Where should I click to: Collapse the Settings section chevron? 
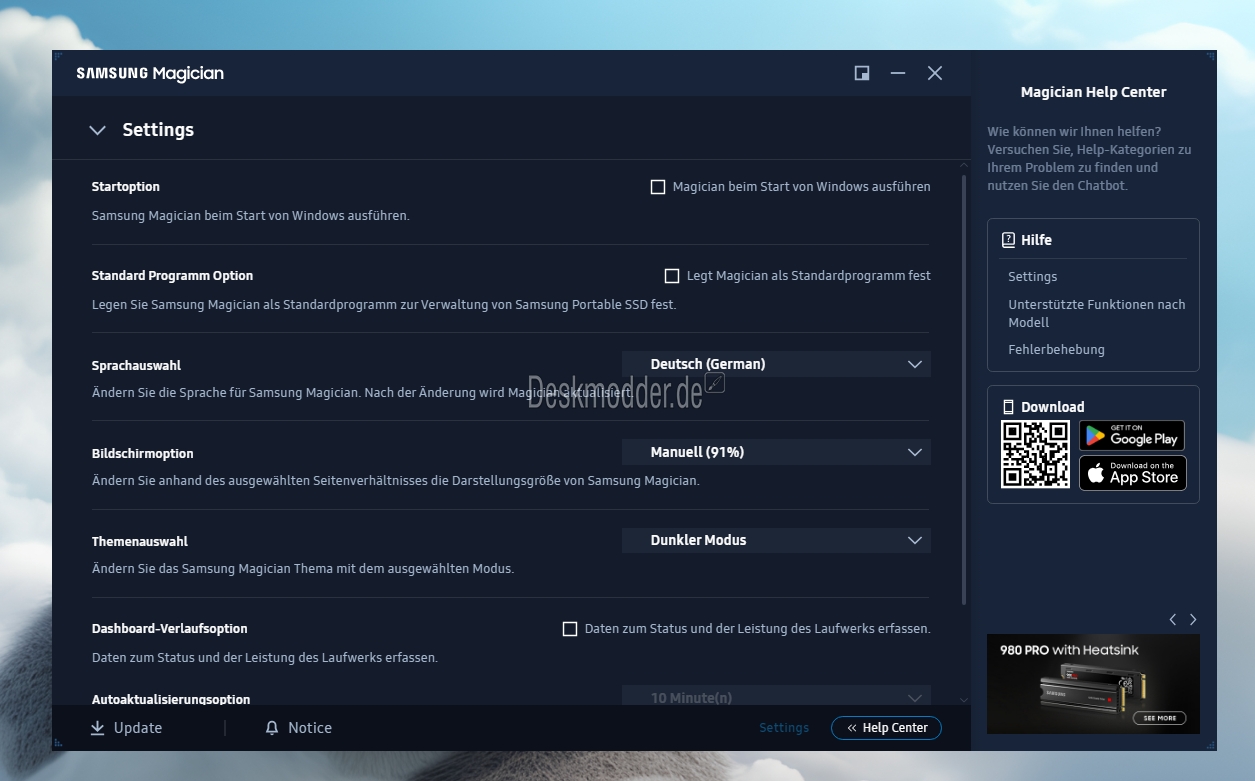97,130
